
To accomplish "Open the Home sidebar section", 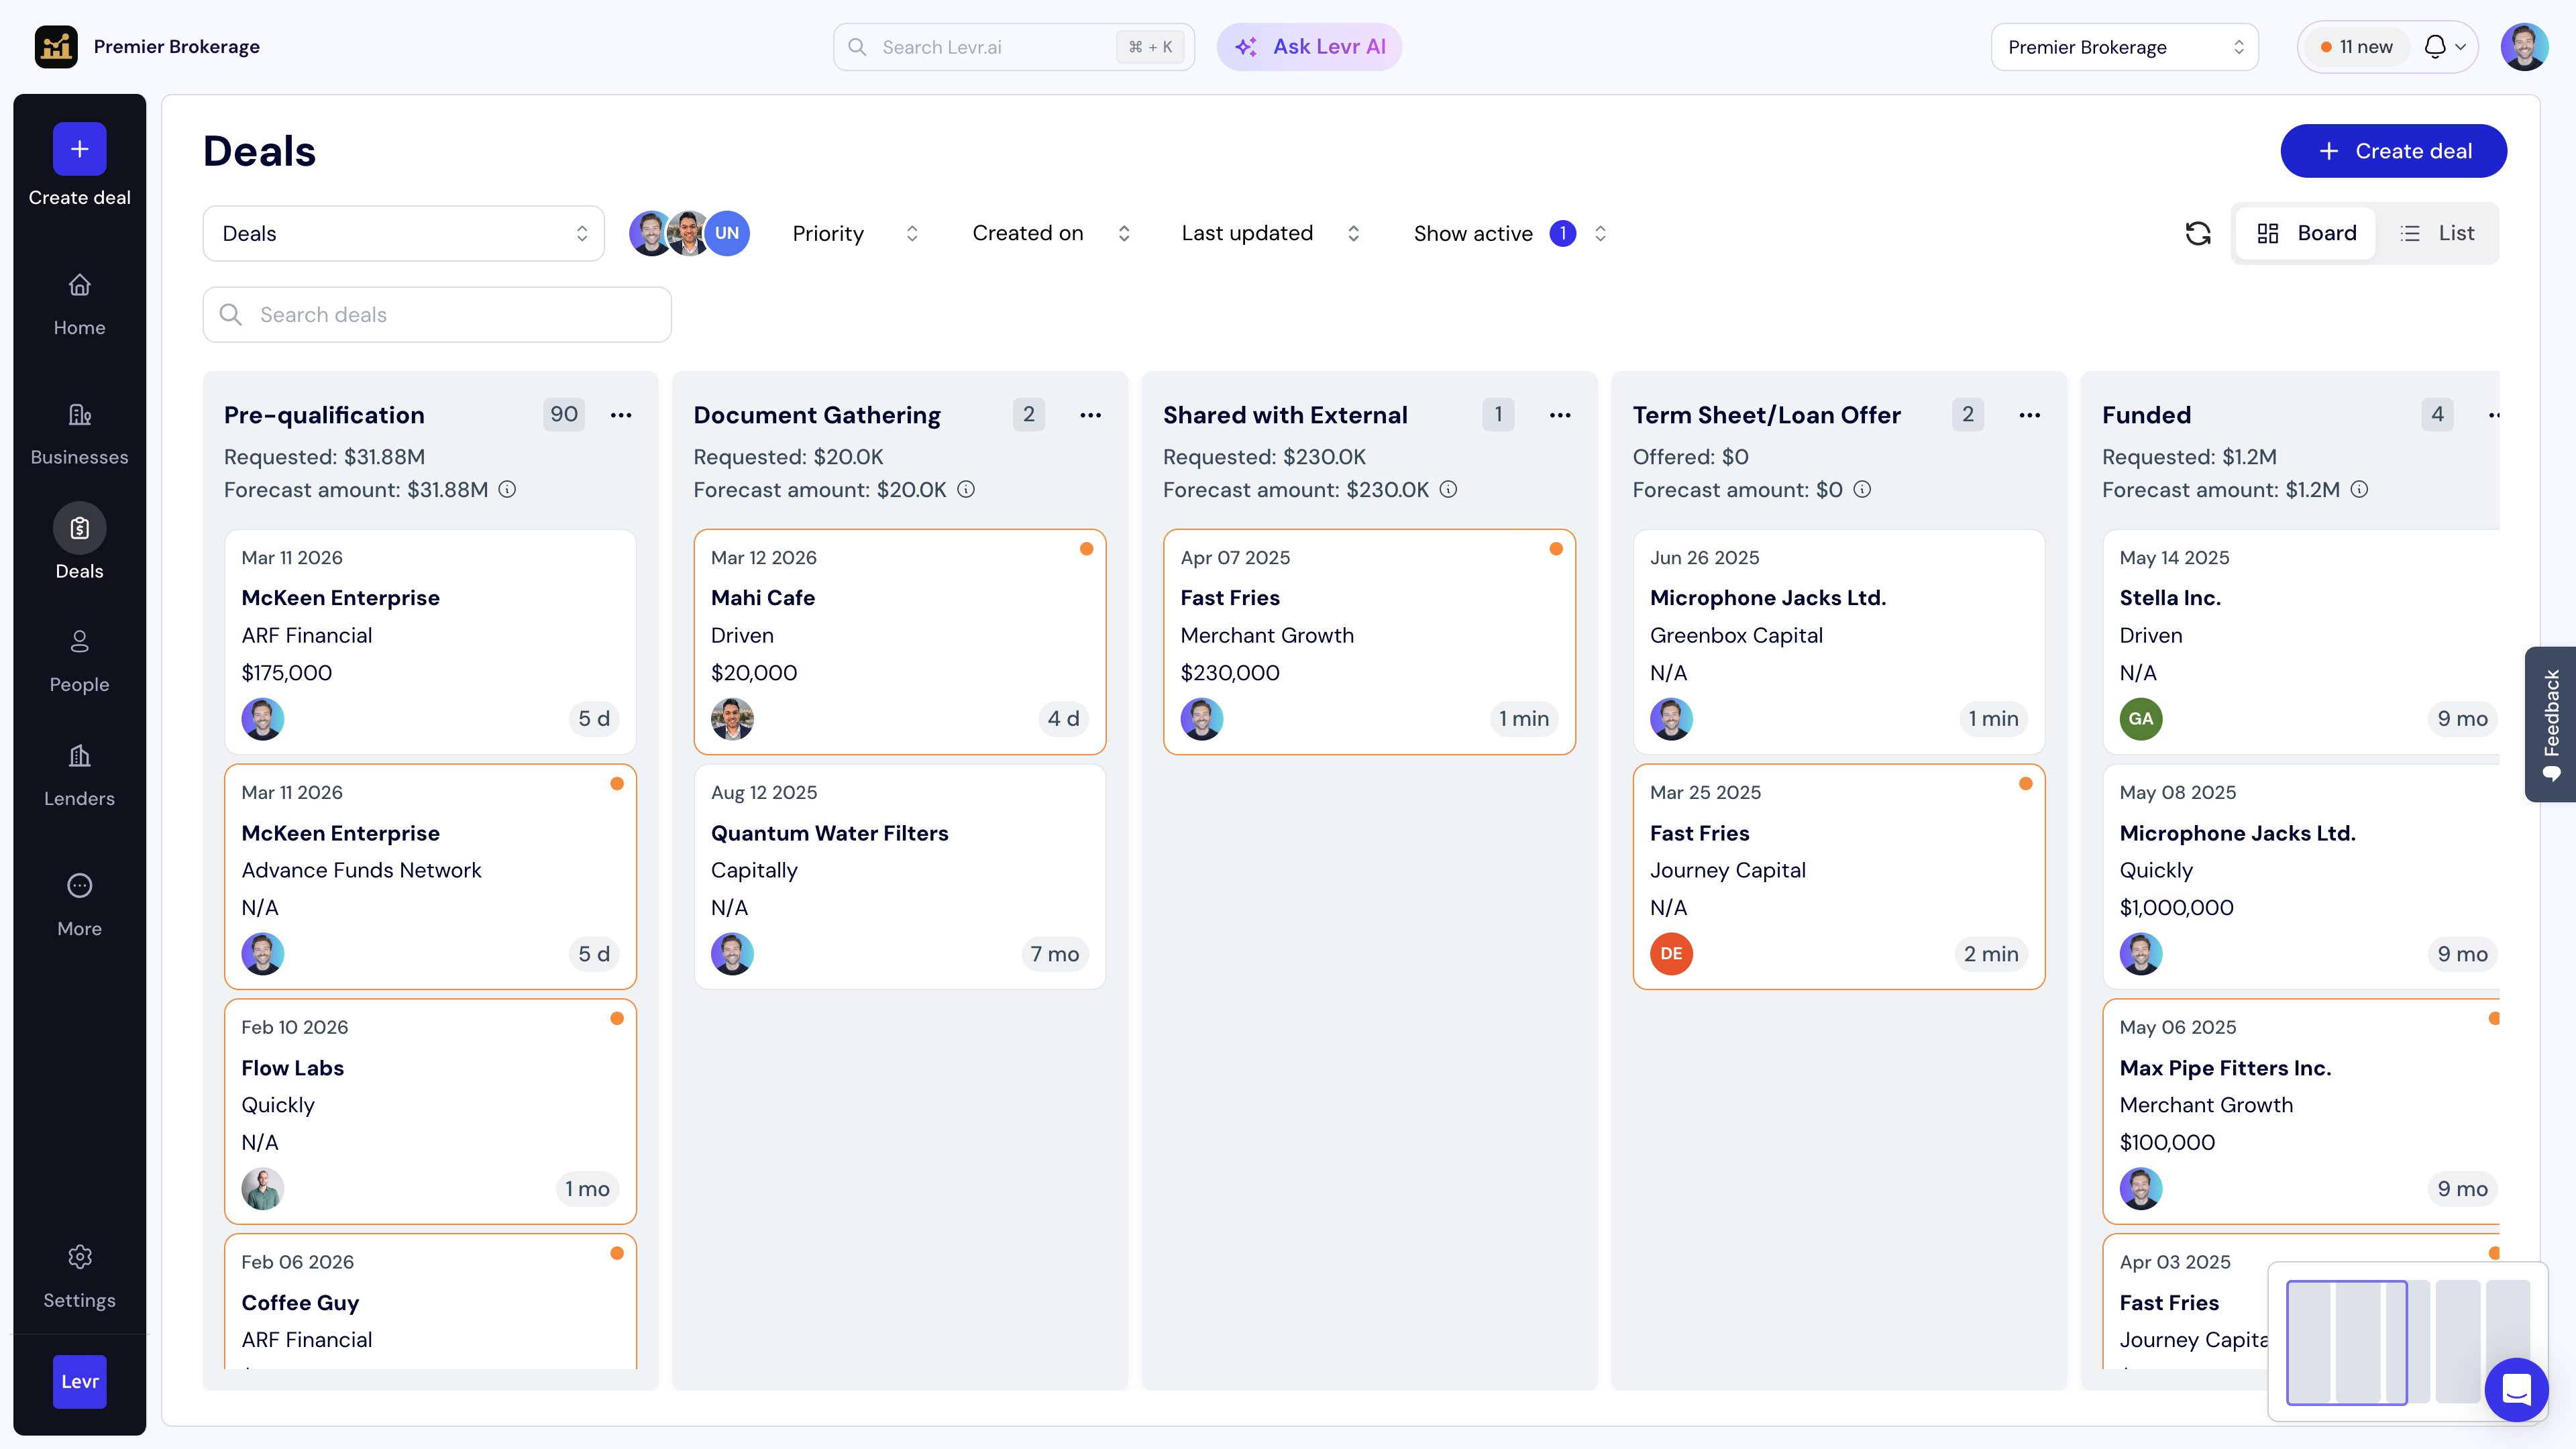I will (x=79, y=305).
